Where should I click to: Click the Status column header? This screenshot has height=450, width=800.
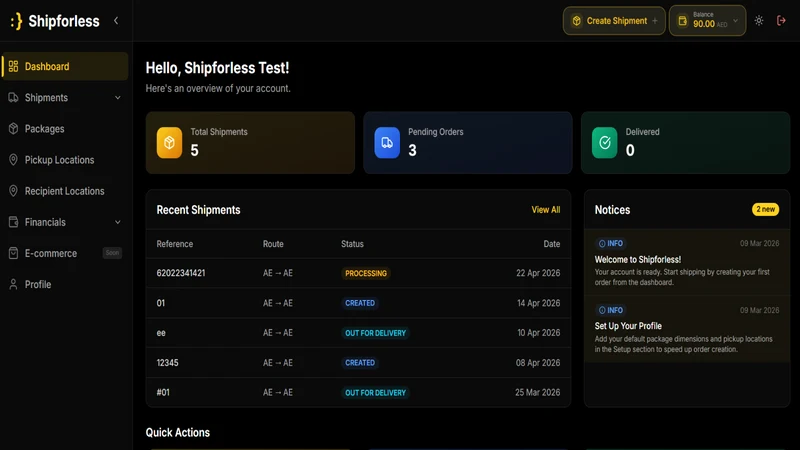(x=352, y=244)
